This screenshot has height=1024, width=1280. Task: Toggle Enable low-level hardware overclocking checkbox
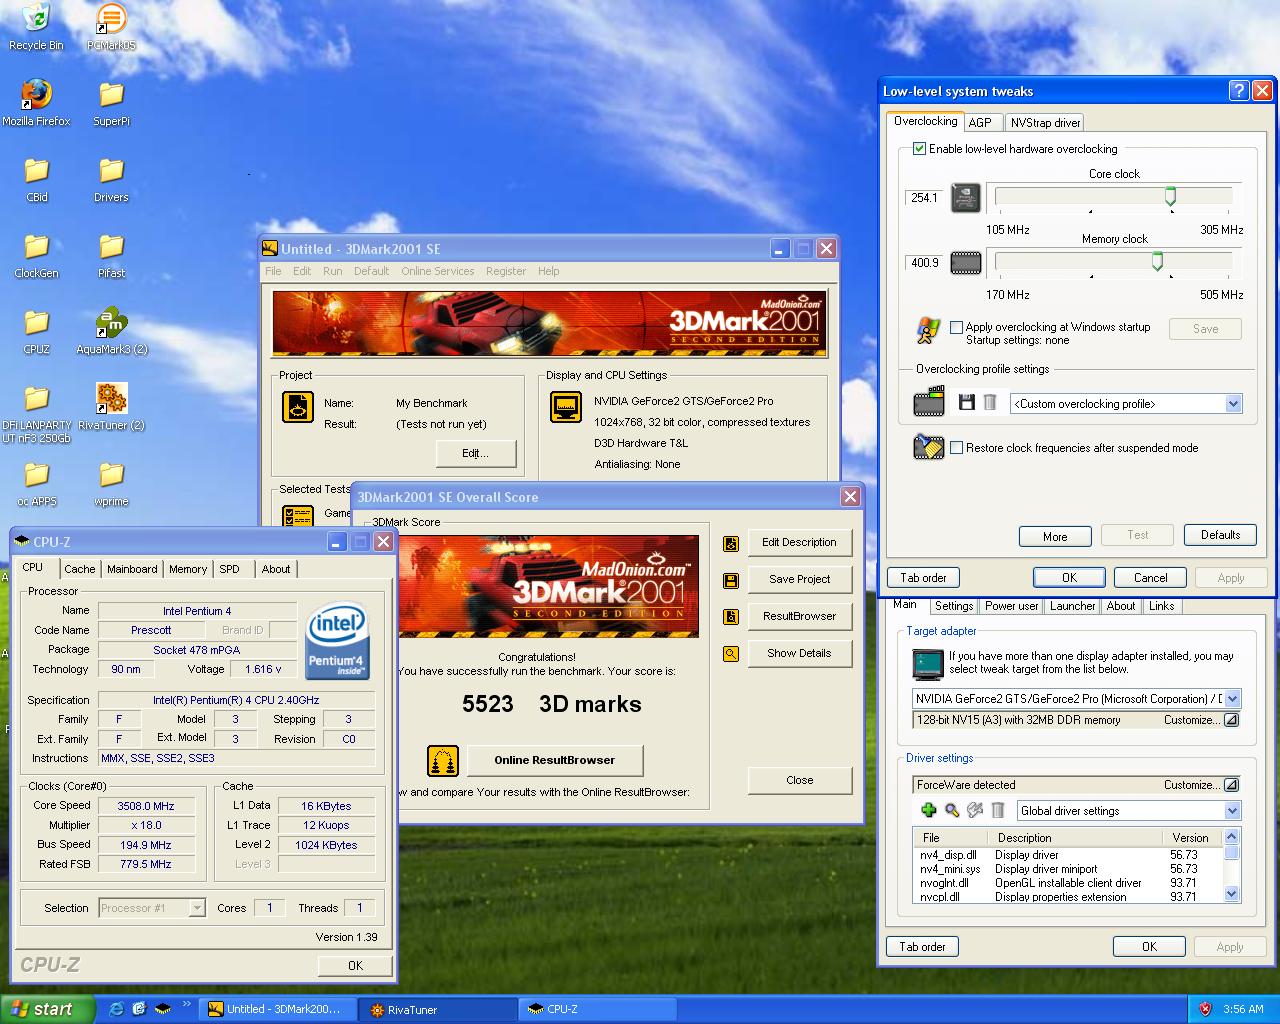(x=920, y=149)
